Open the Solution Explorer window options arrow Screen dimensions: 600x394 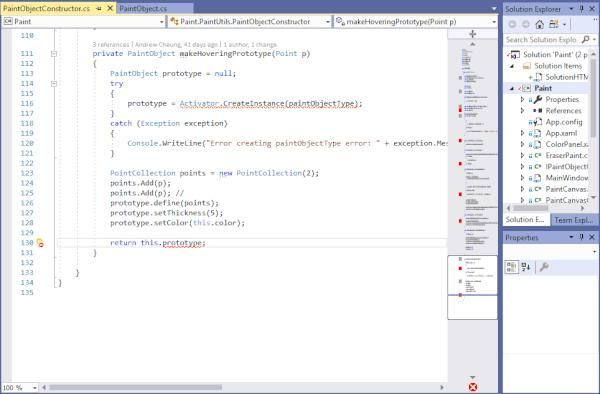[x=571, y=9]
